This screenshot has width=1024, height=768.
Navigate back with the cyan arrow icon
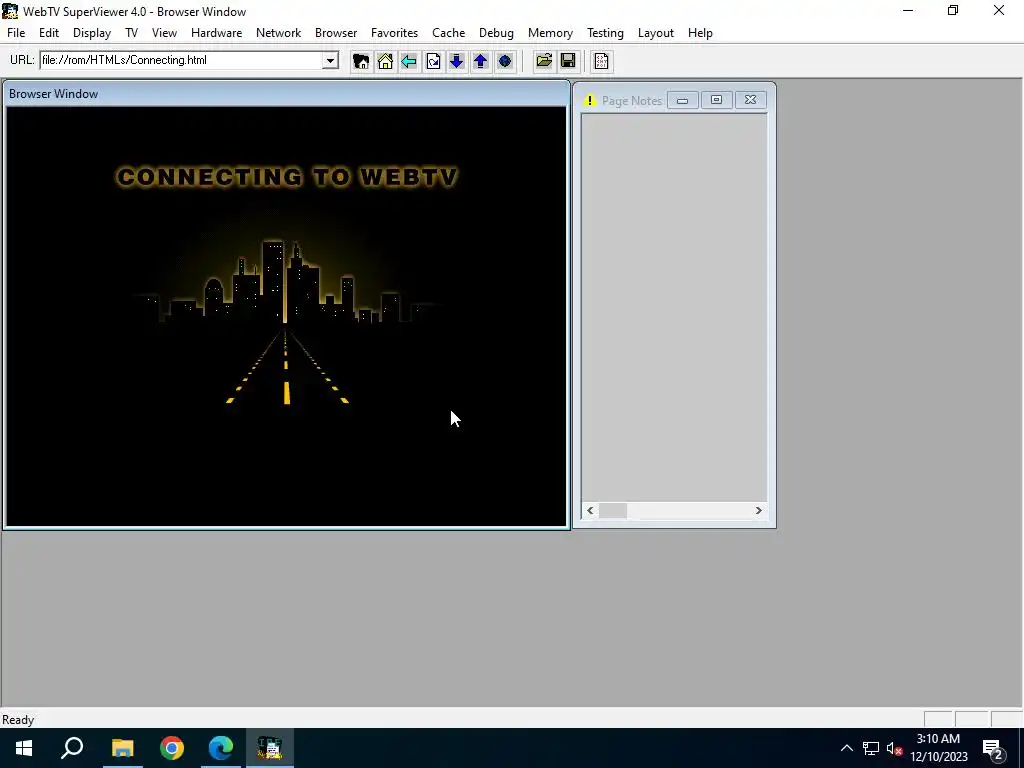coord(409,61)
